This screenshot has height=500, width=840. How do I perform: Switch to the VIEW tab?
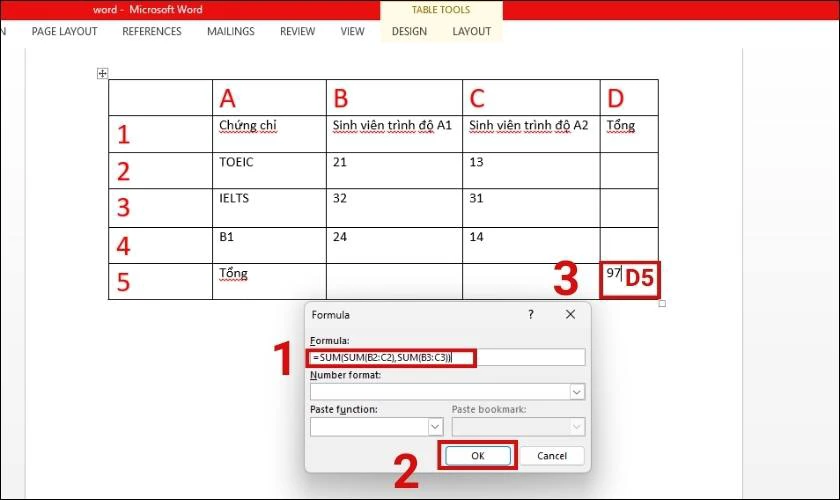[352, 32]
